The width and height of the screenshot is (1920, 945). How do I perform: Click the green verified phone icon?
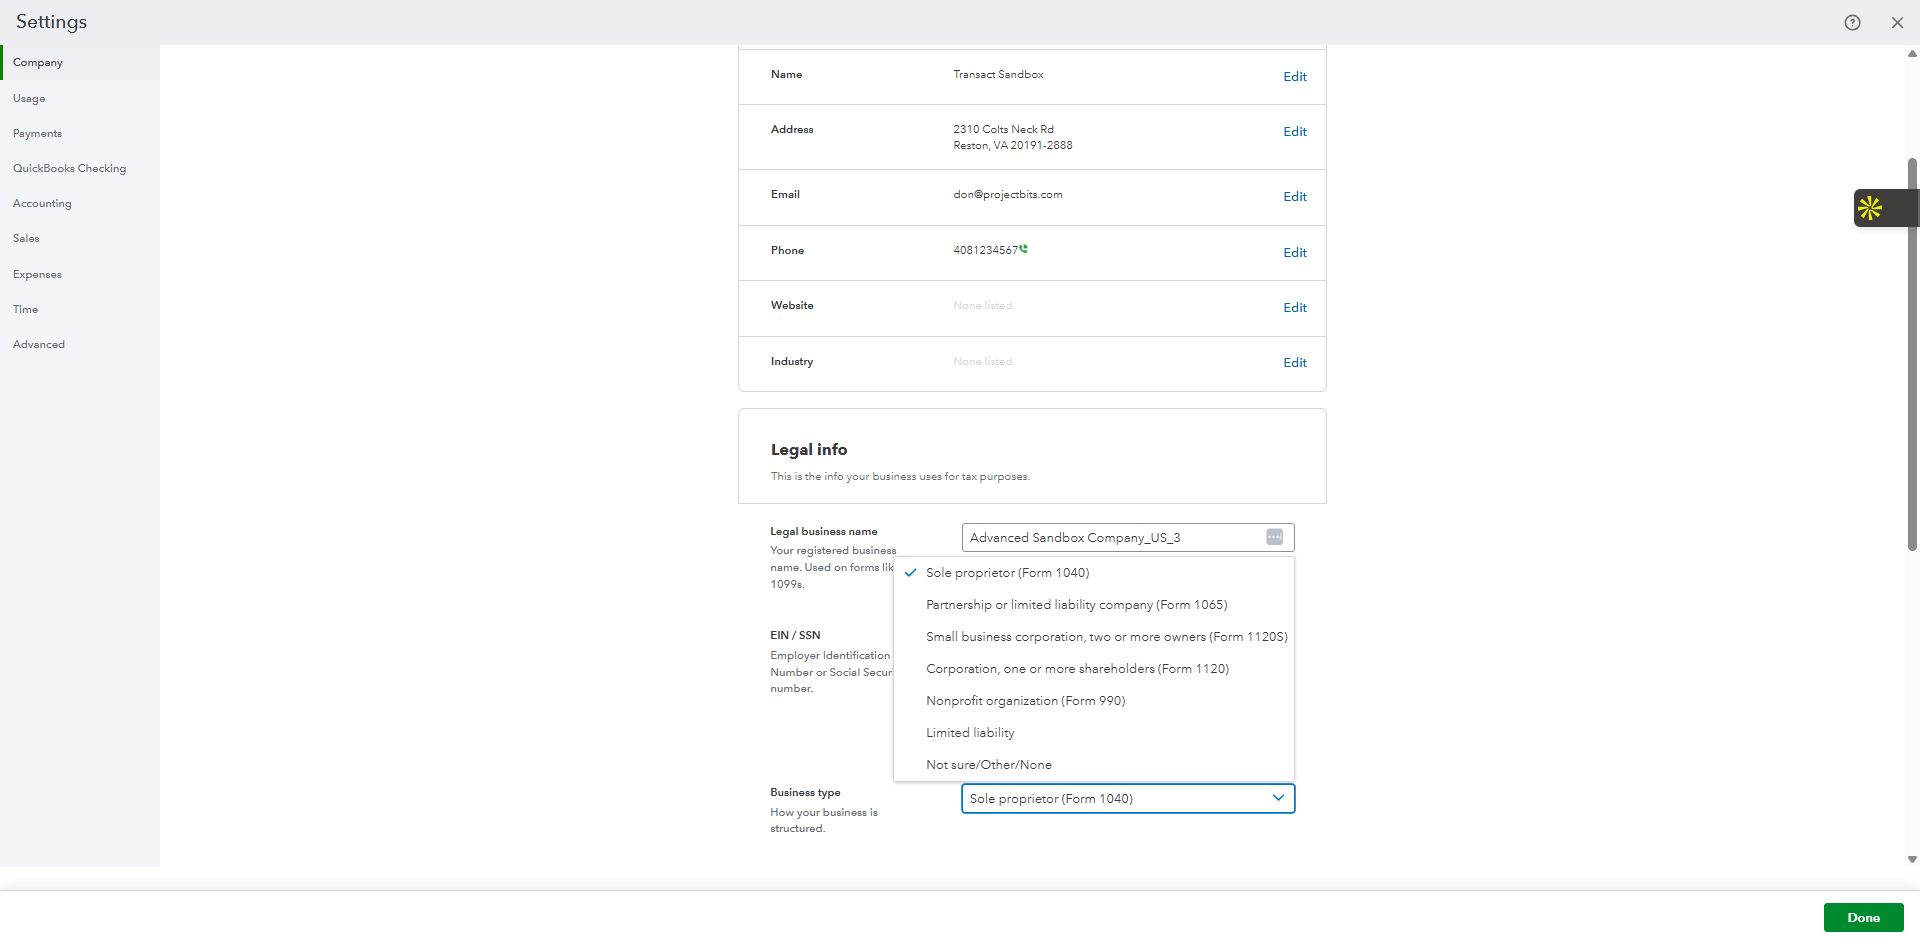1025,248
